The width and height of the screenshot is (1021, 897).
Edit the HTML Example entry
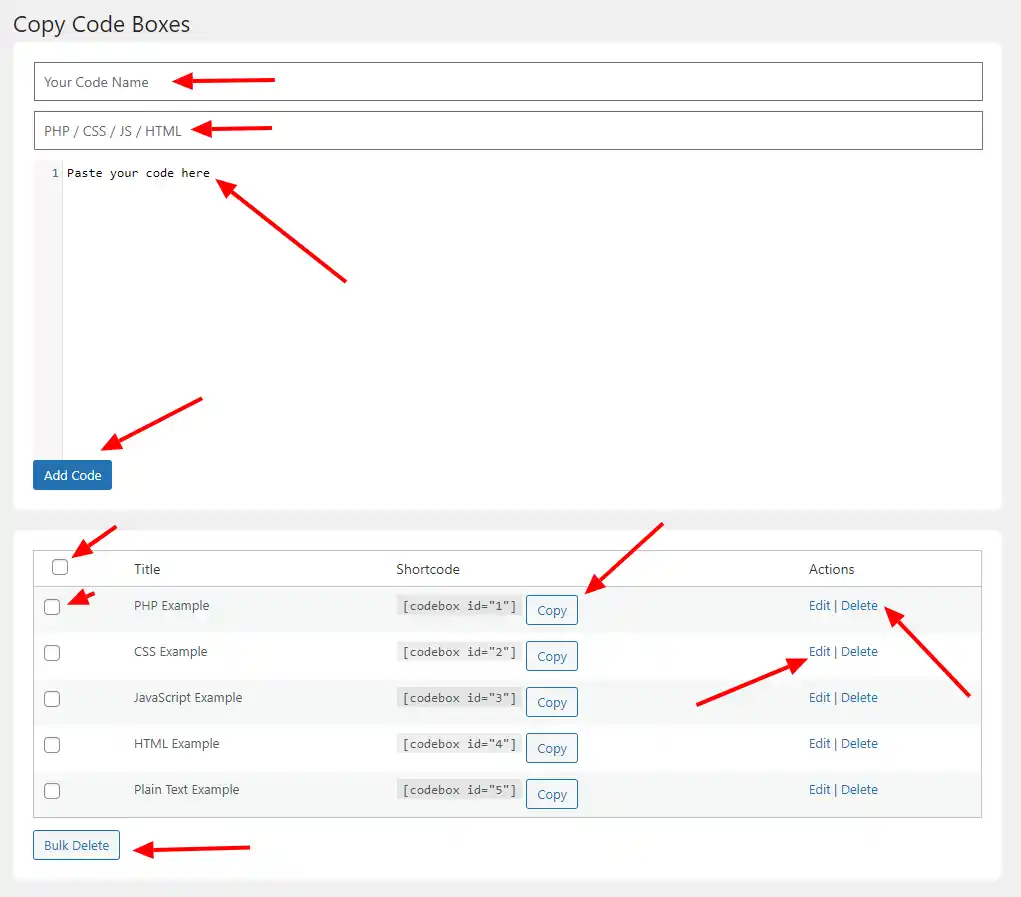[819, 743]
